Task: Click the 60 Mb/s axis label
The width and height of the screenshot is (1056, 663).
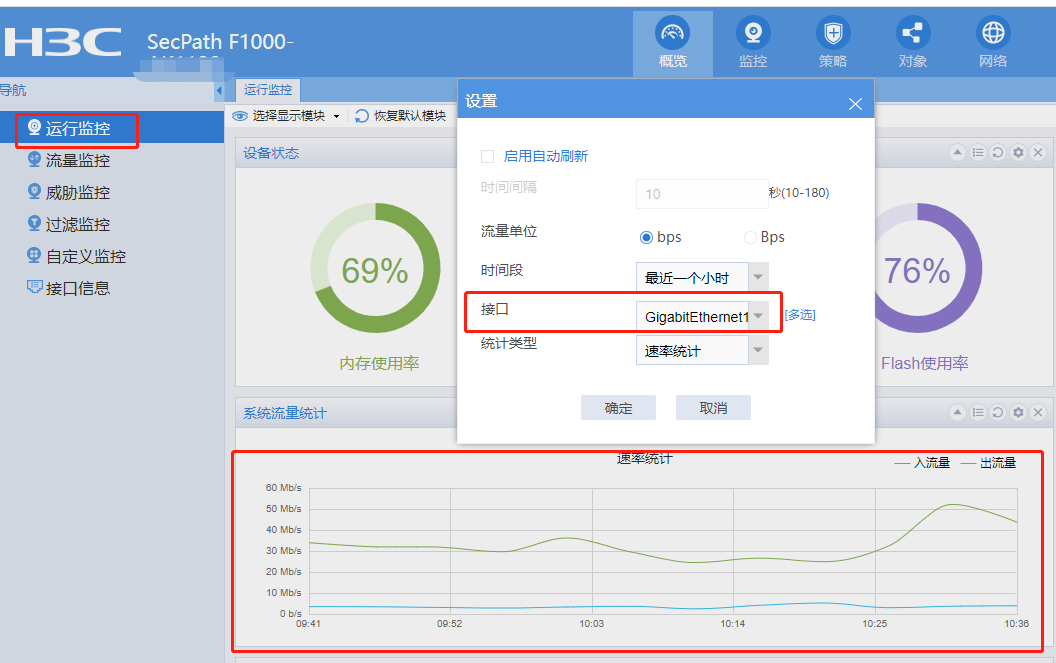Action: [284, 487]
